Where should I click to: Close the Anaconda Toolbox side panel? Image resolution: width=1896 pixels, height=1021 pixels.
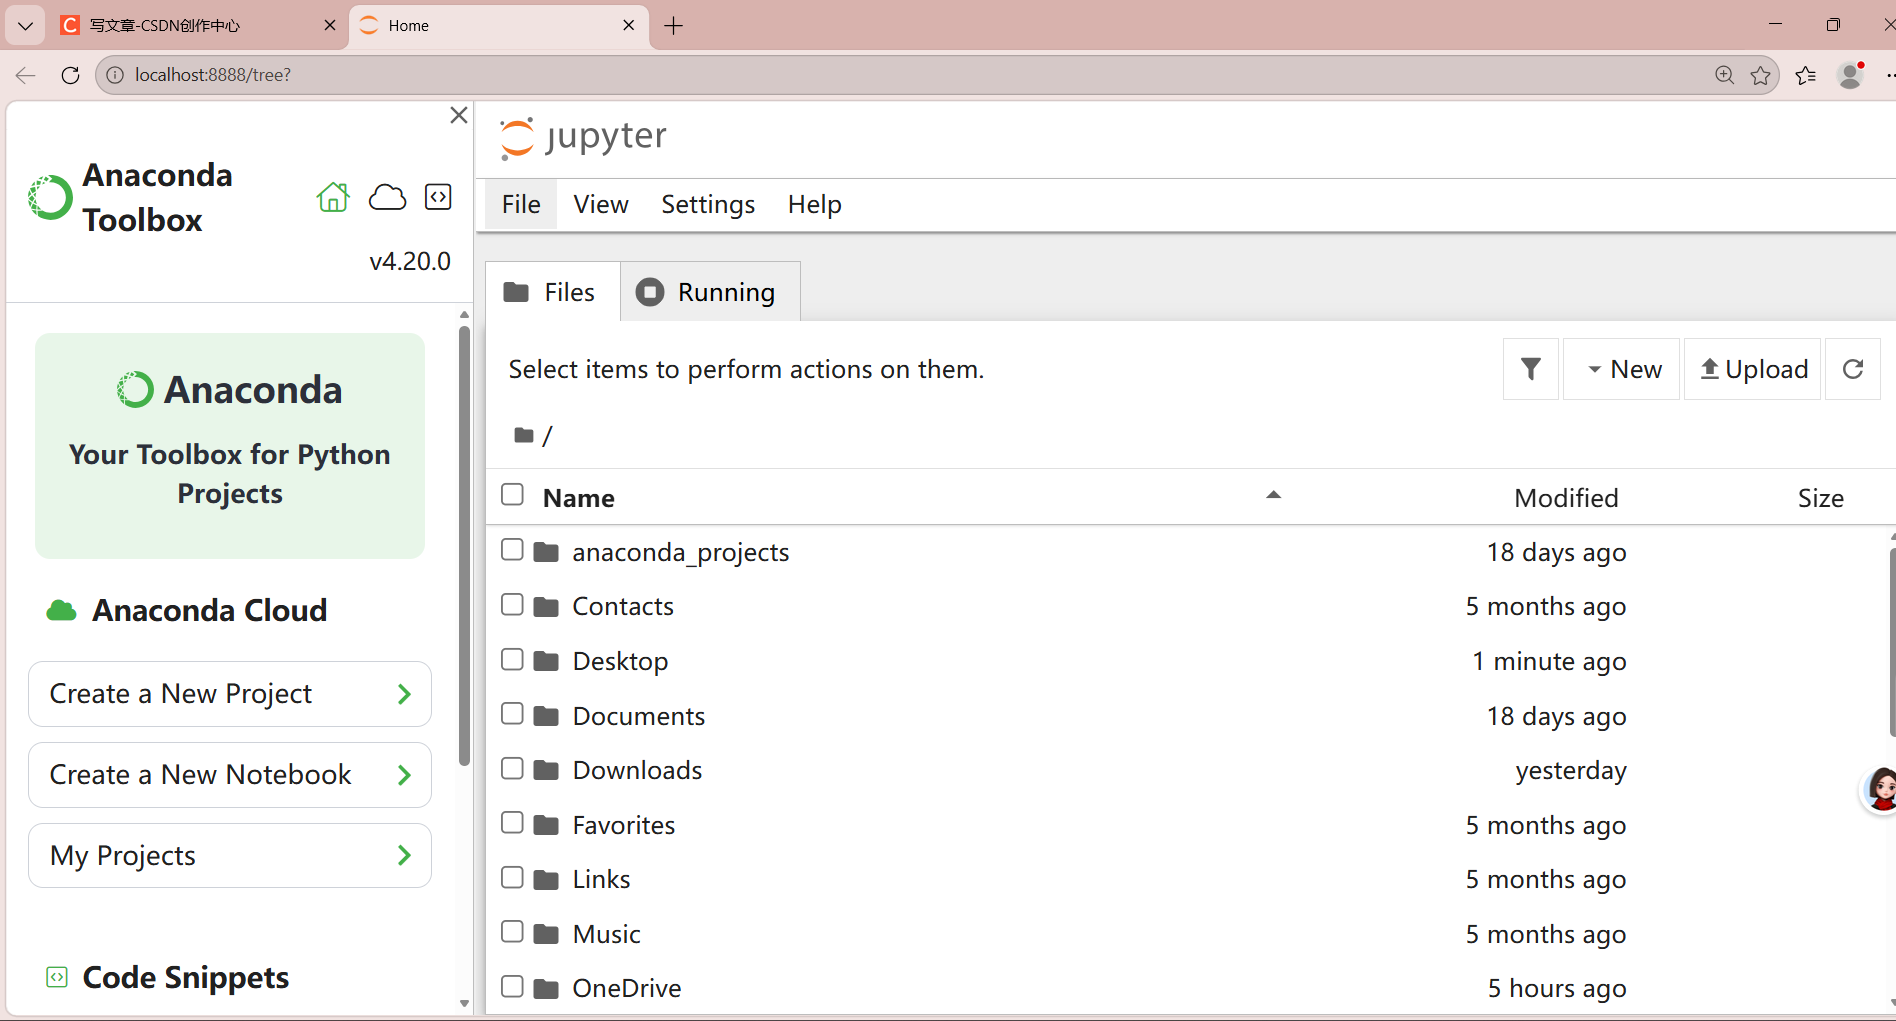tap(459, 115)
